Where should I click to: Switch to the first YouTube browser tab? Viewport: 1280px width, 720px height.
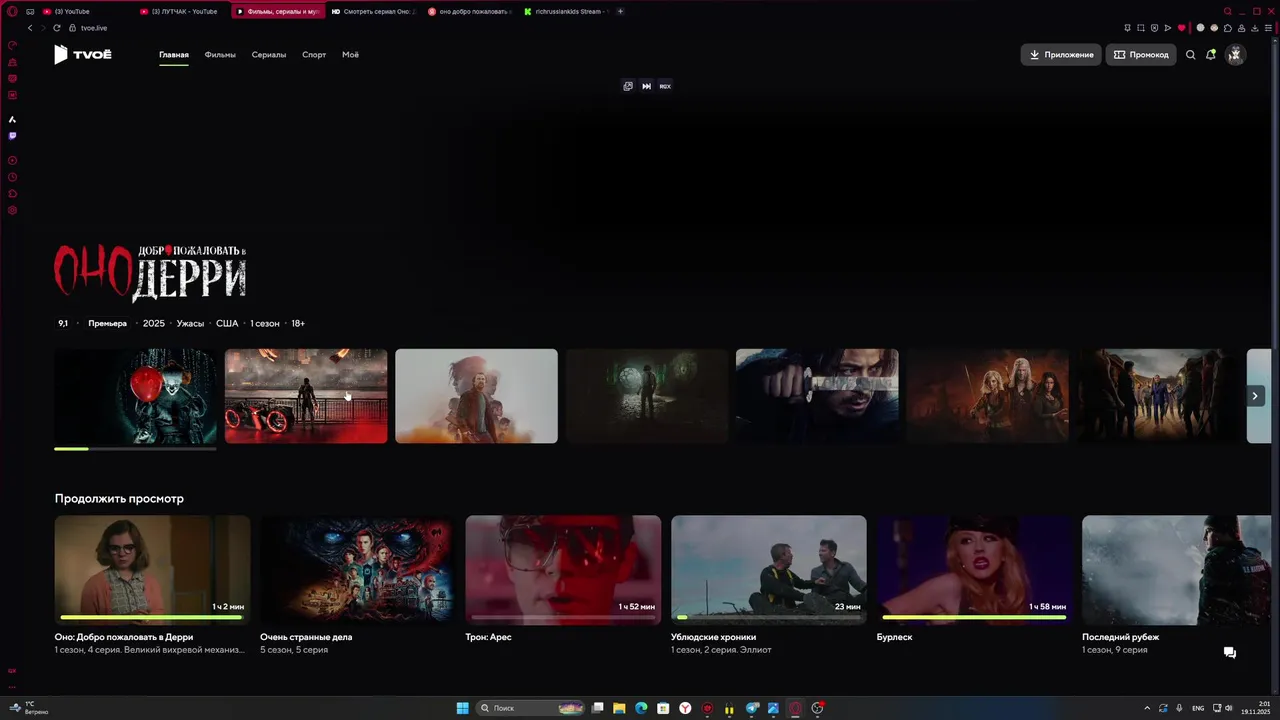[x=84, y=11]
